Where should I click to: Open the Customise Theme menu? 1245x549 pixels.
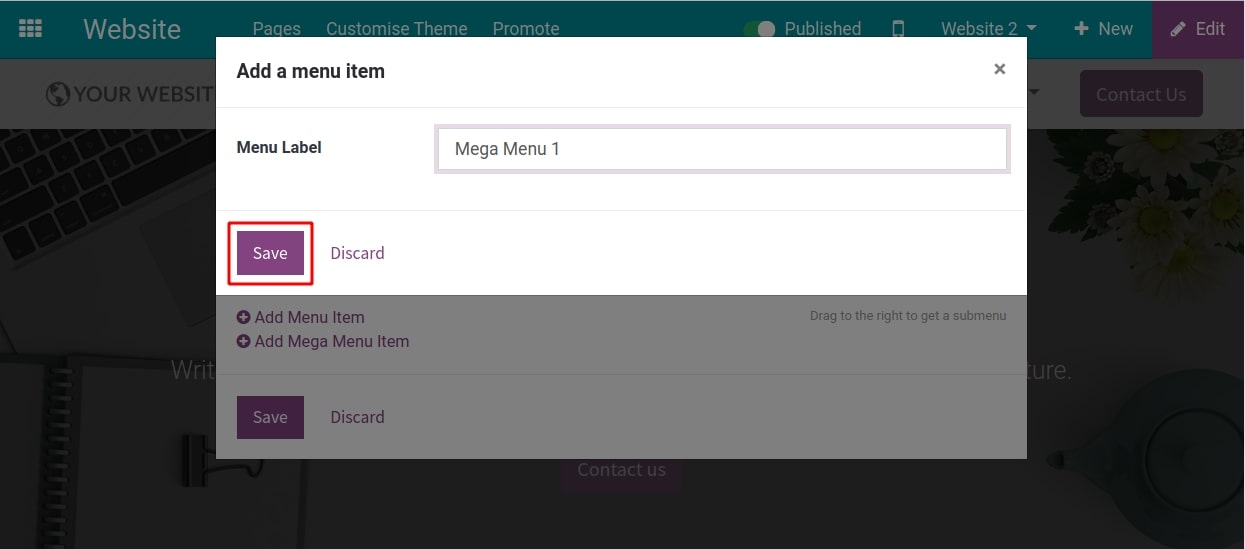click(x=396, y=29)
